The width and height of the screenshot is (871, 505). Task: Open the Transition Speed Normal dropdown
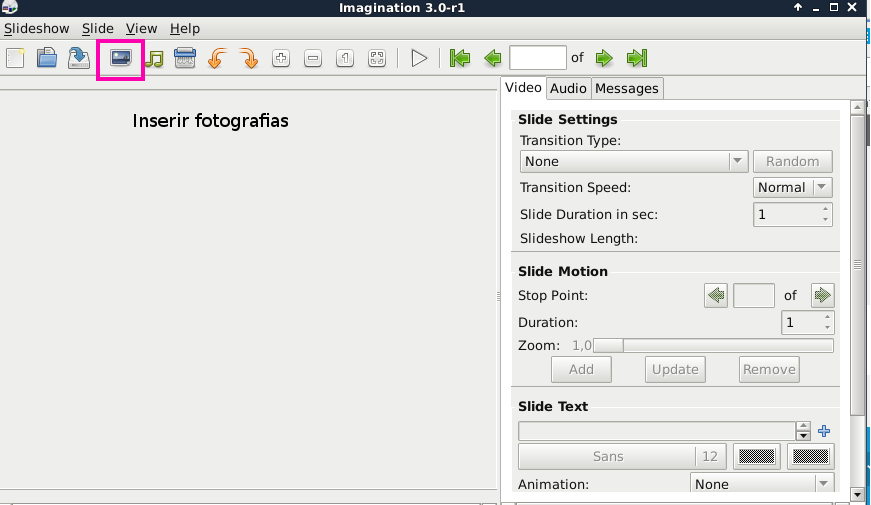[x=792, y=187]
